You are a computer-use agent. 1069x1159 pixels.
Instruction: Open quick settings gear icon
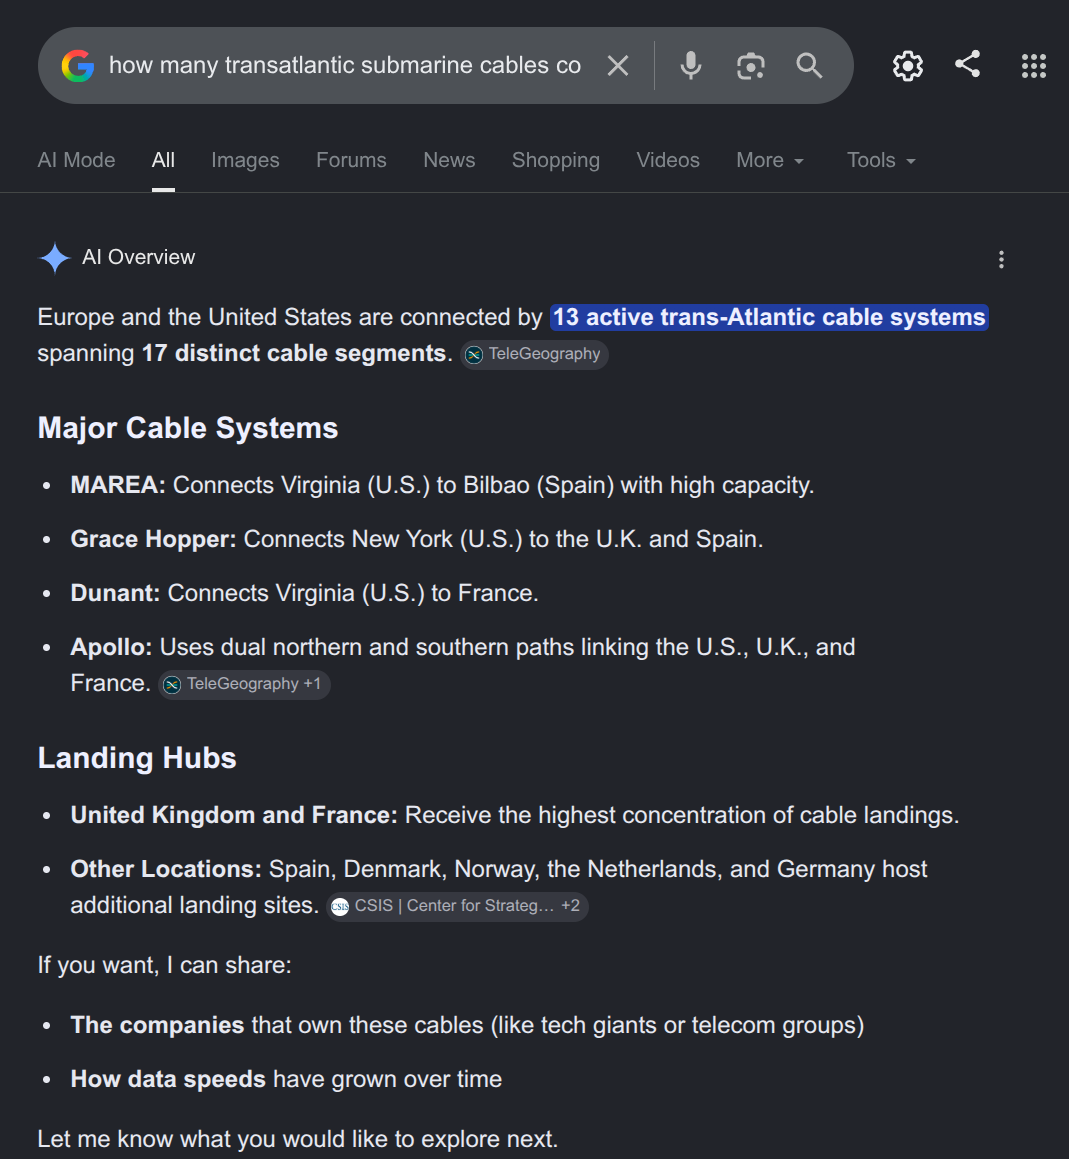tap(907, 66)
